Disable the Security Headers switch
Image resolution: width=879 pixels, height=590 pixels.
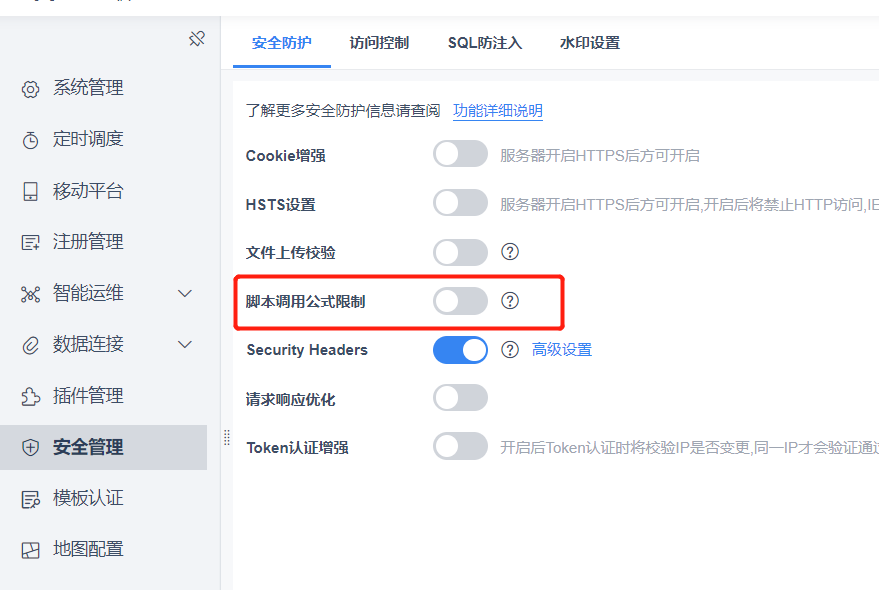[460, 350]
